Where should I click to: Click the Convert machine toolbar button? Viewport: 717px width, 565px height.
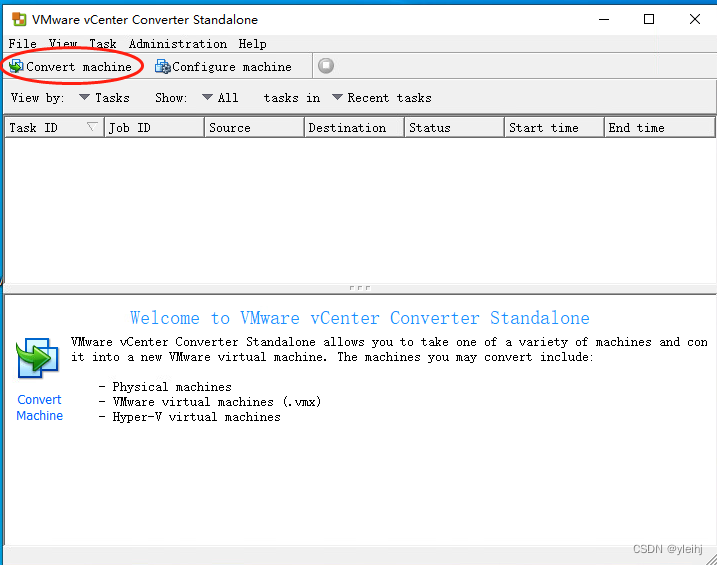coord(70,67)
